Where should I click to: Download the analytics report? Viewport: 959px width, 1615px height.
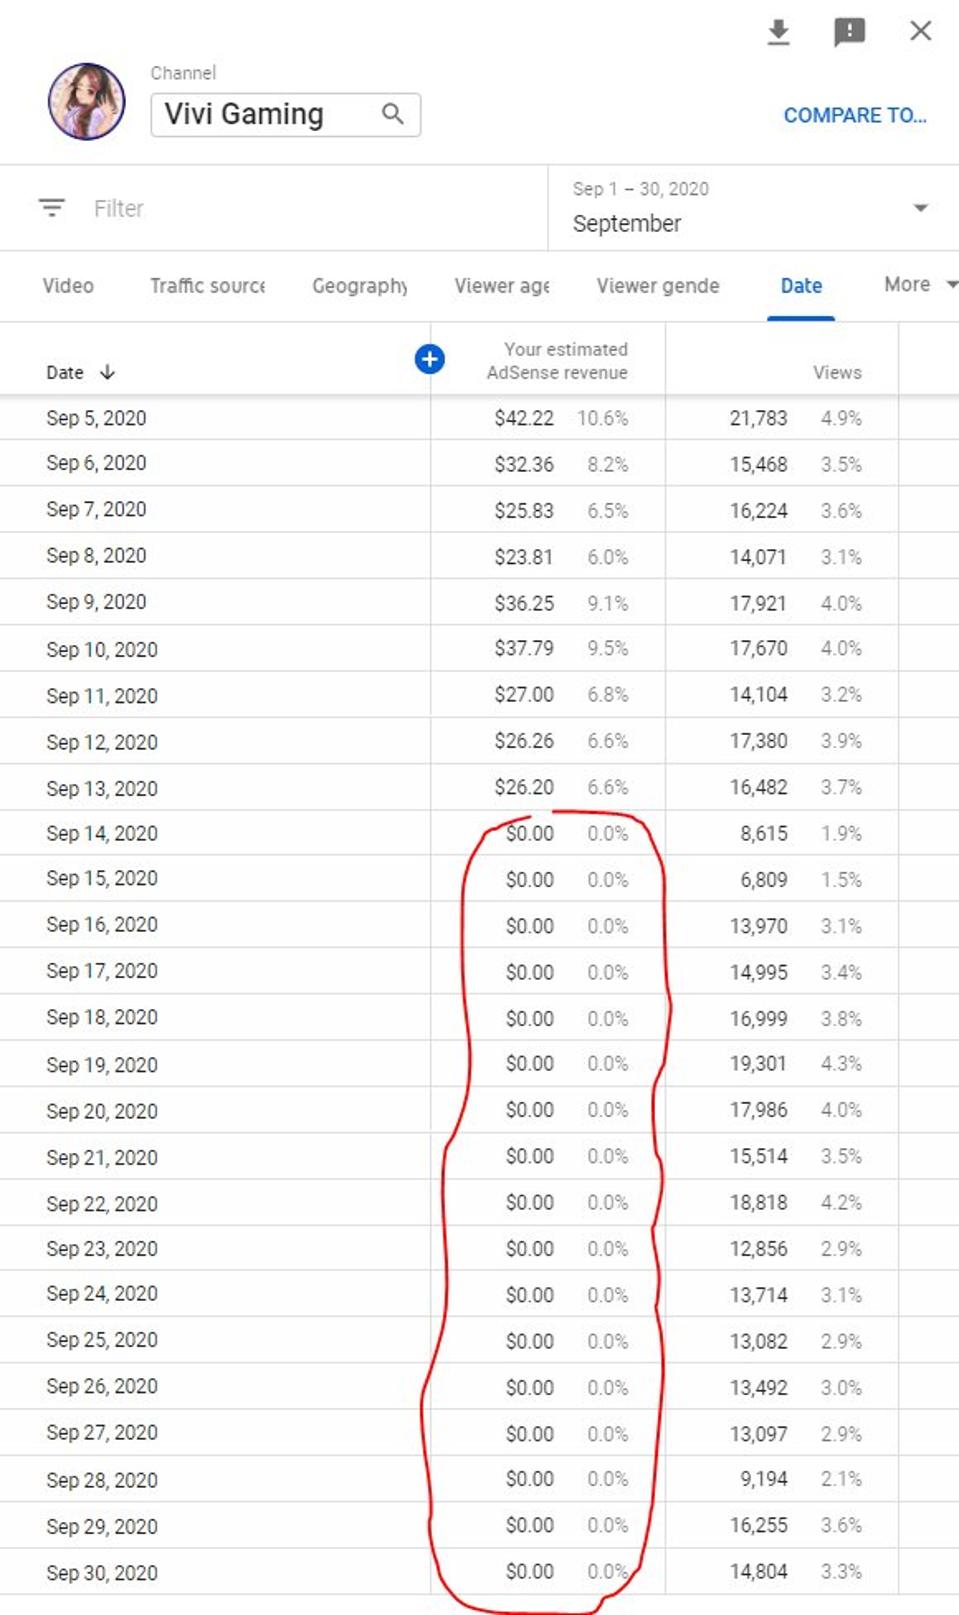coord(778,32)
